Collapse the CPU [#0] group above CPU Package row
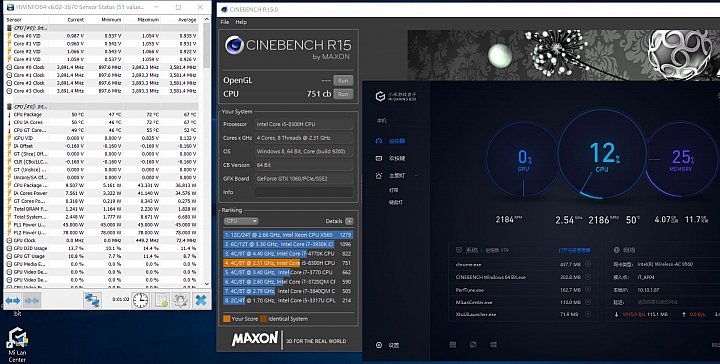The image size is (720, 364). pyautogui.click(x=9, y=106)
